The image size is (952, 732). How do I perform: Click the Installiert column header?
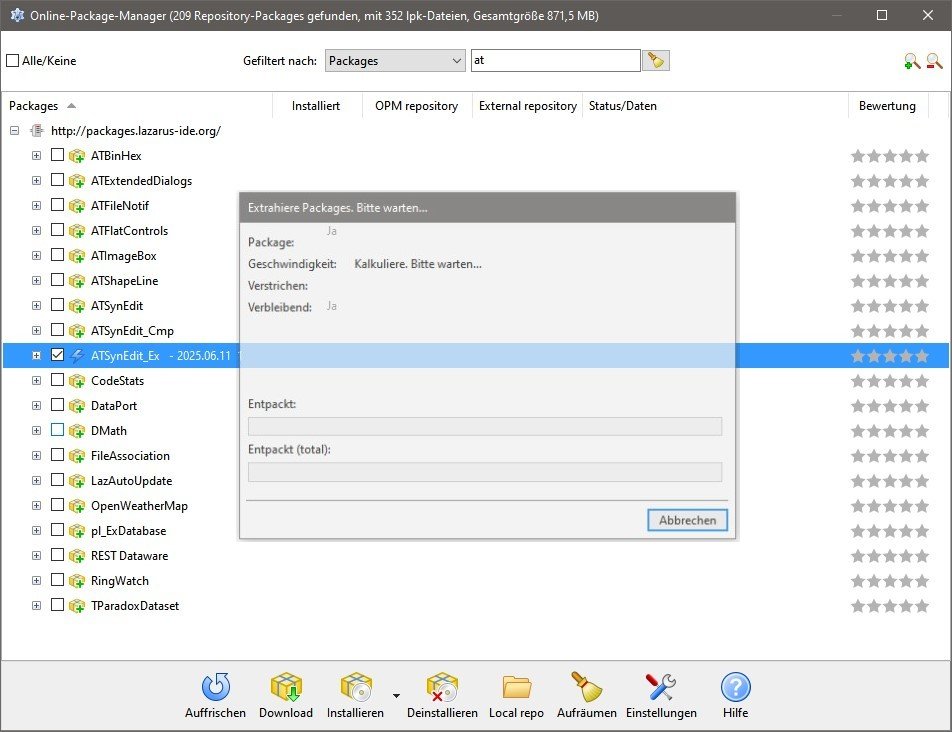point(317,106)
